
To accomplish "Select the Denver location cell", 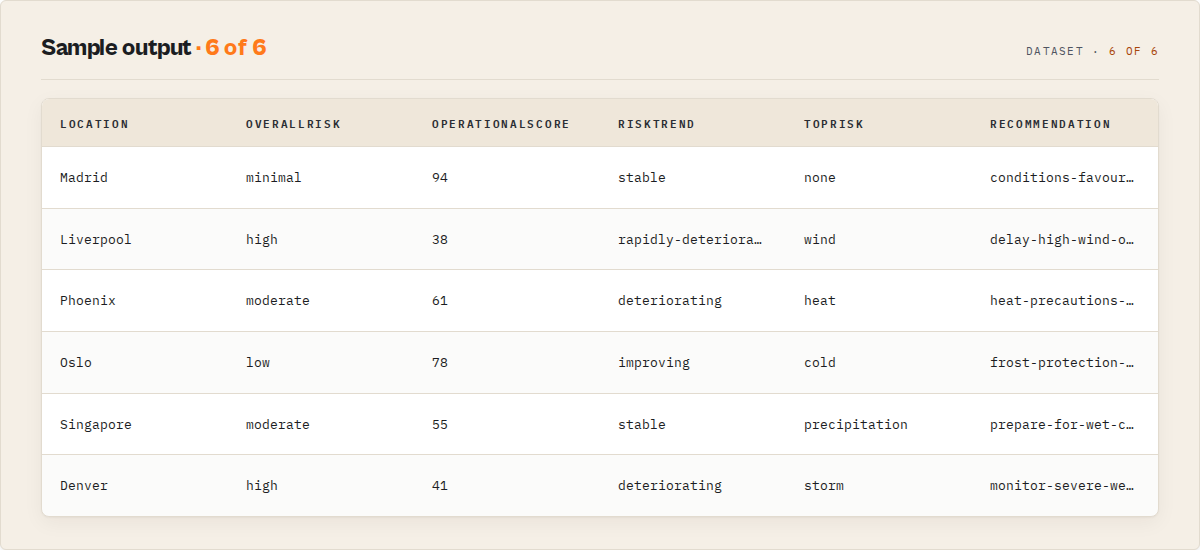I will (84, 486).
